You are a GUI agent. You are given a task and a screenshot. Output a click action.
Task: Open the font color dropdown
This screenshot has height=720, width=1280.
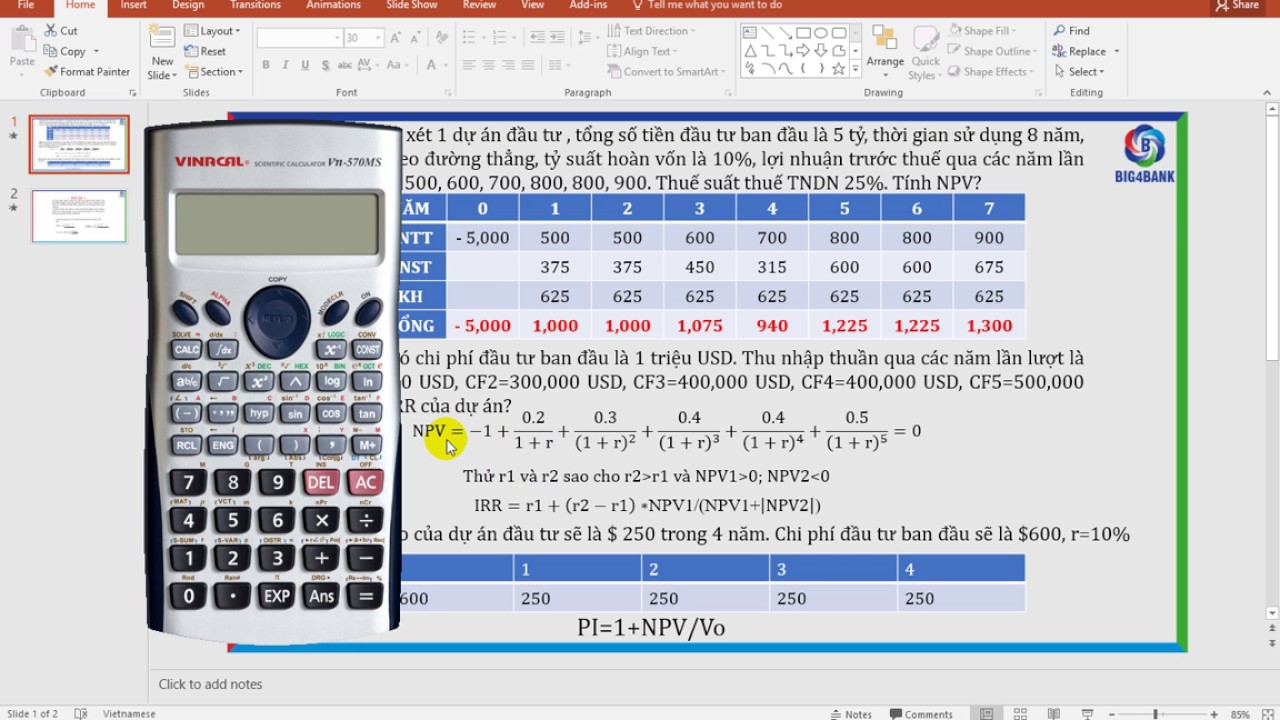[445, 65]
